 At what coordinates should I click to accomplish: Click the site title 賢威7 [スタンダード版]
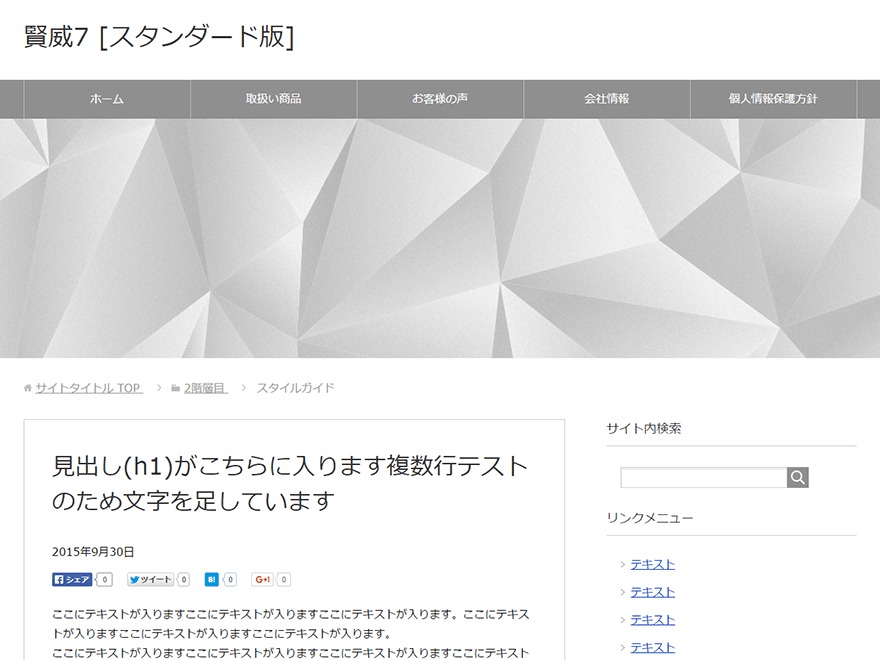(159, 38)
